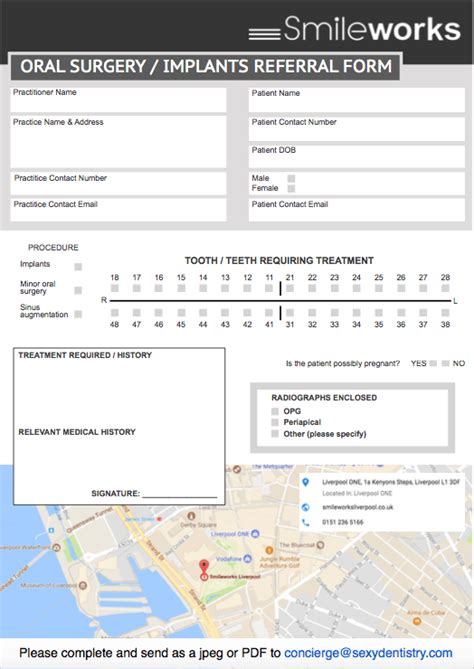
Task: Mark YES for possibly pregnant
Action: [x=433, y=364]
